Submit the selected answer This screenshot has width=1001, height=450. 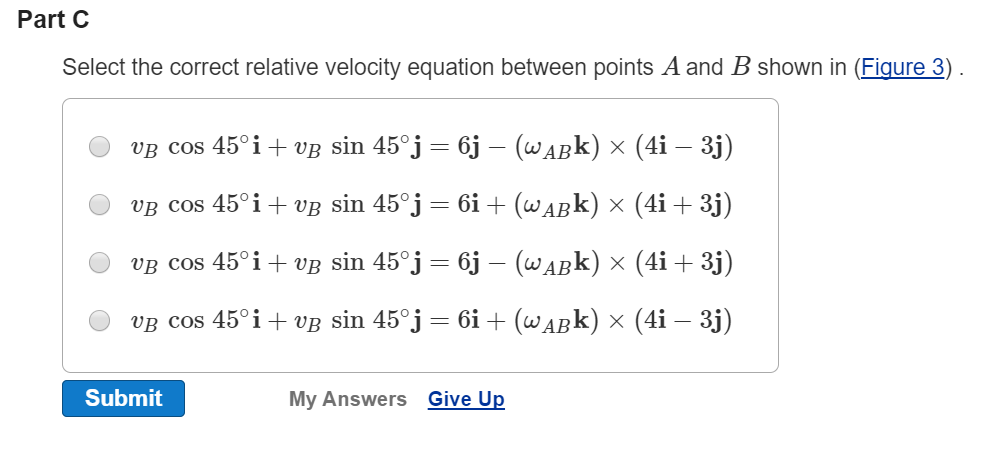tap(123, 398)
